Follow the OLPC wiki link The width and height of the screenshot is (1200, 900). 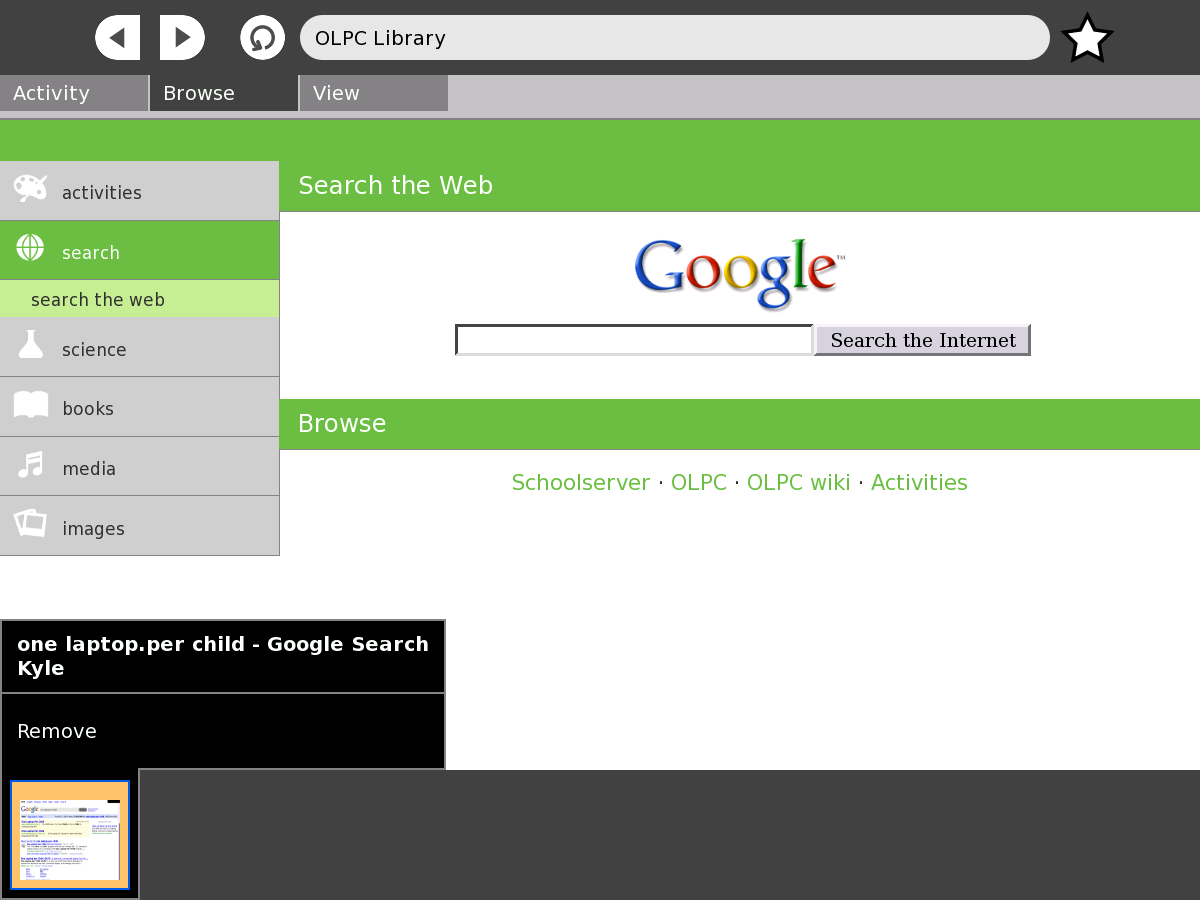tap(798, 483)
